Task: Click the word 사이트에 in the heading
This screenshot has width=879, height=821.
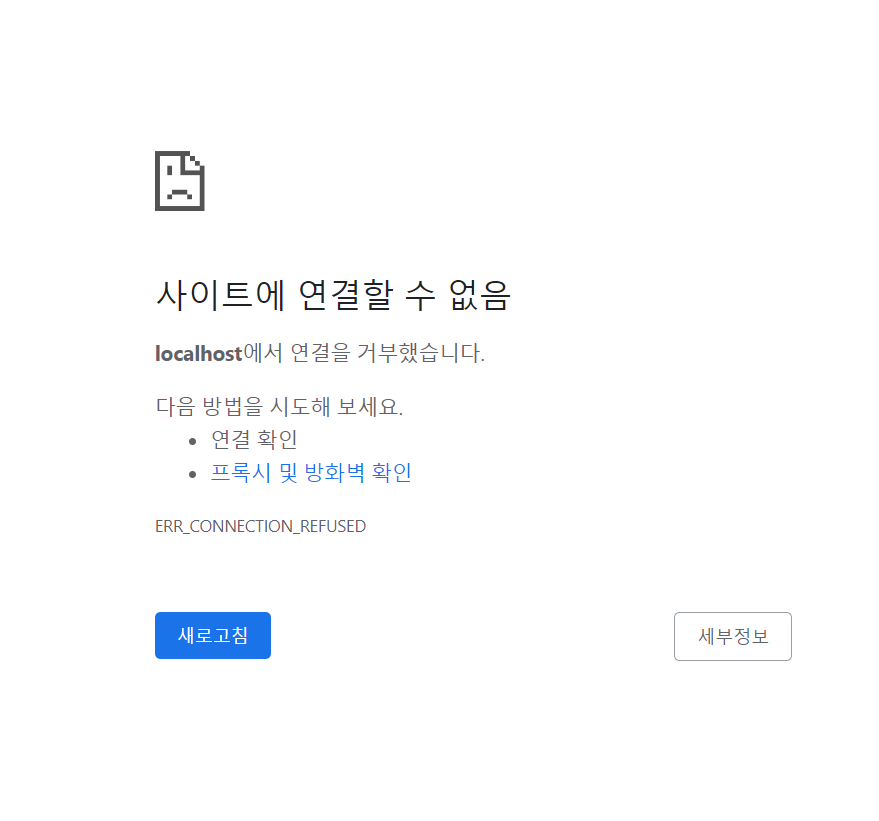Action: [221, 295]
